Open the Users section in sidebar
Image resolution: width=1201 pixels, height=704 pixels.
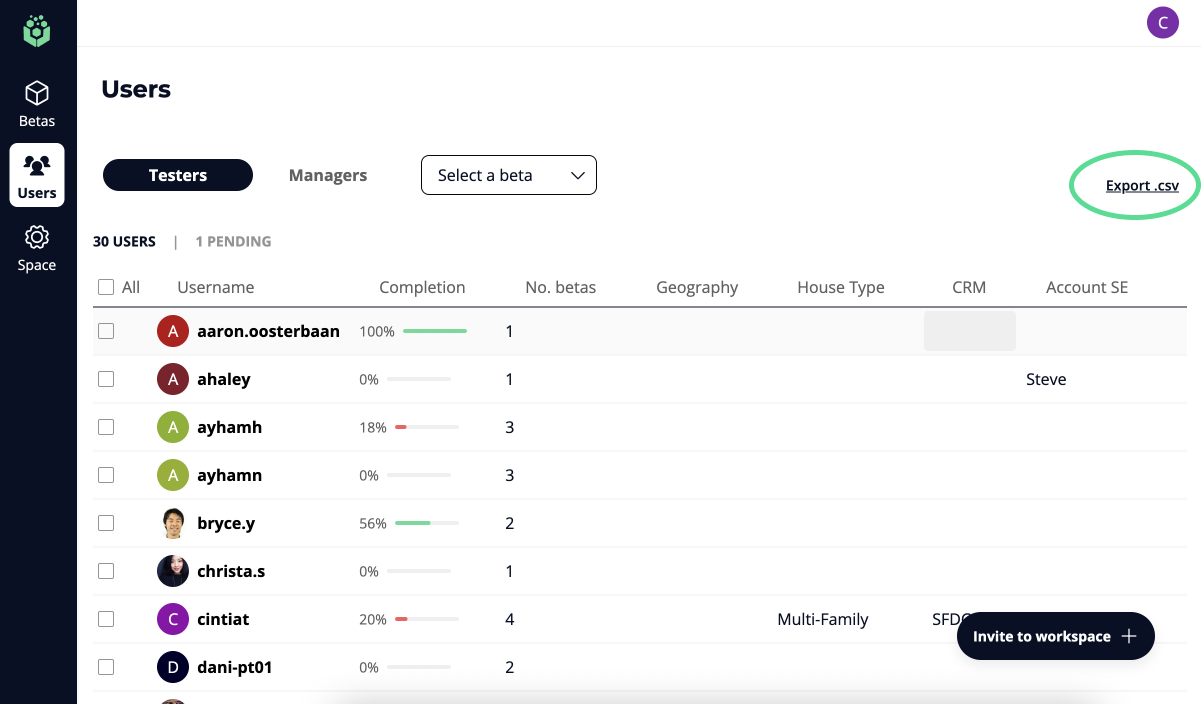click(x=37, y=175)
